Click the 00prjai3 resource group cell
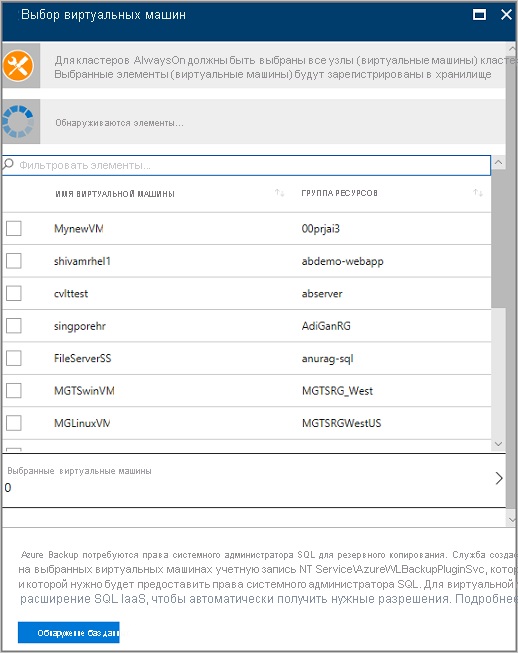This screenshot has height=653, width=518. 321,229
